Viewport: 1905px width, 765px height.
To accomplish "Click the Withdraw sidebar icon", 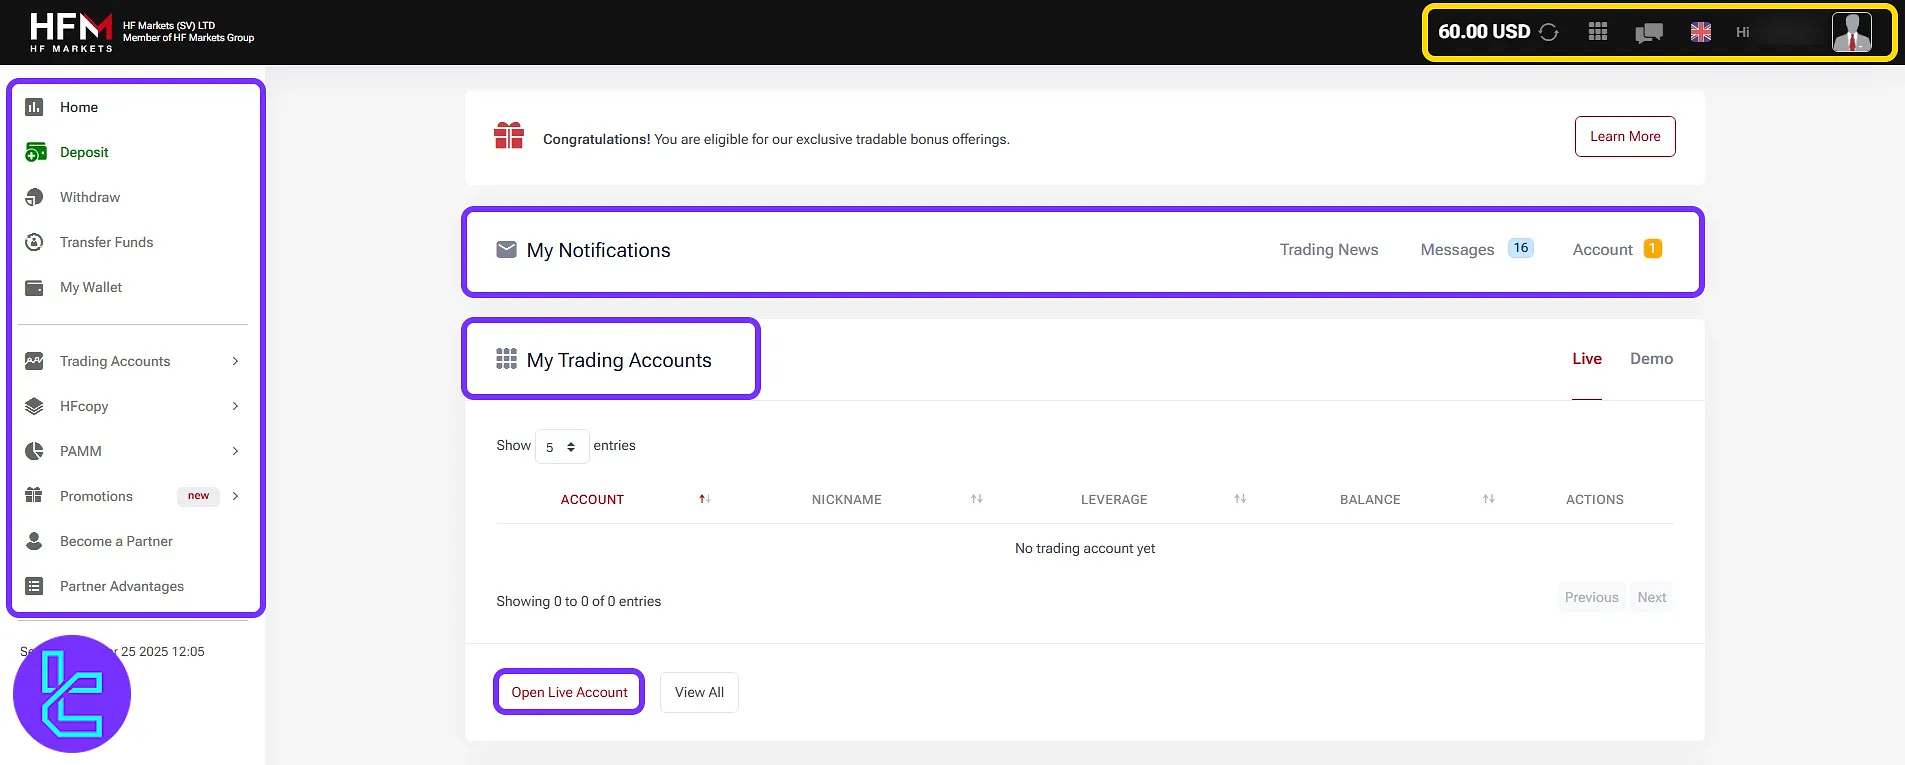I will coord(34,197).
